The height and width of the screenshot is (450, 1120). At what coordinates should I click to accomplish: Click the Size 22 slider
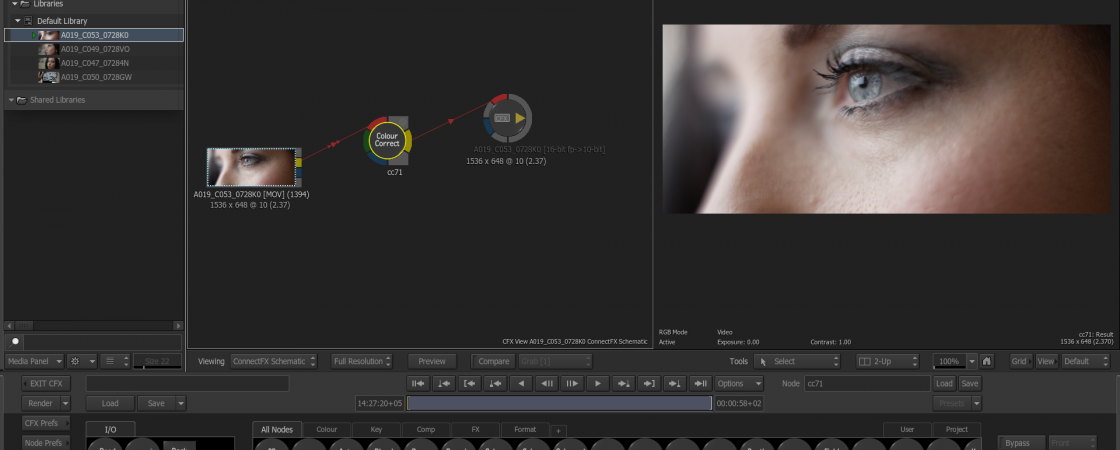click(x=157, y=361)
